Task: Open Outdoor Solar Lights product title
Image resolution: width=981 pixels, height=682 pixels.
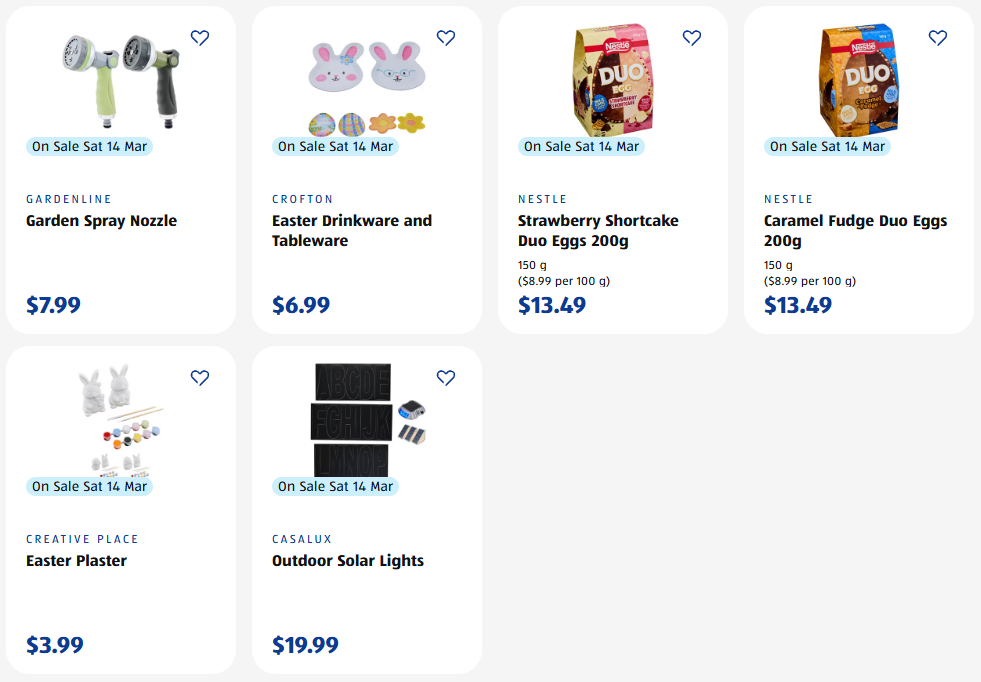Action: (348, 561)
